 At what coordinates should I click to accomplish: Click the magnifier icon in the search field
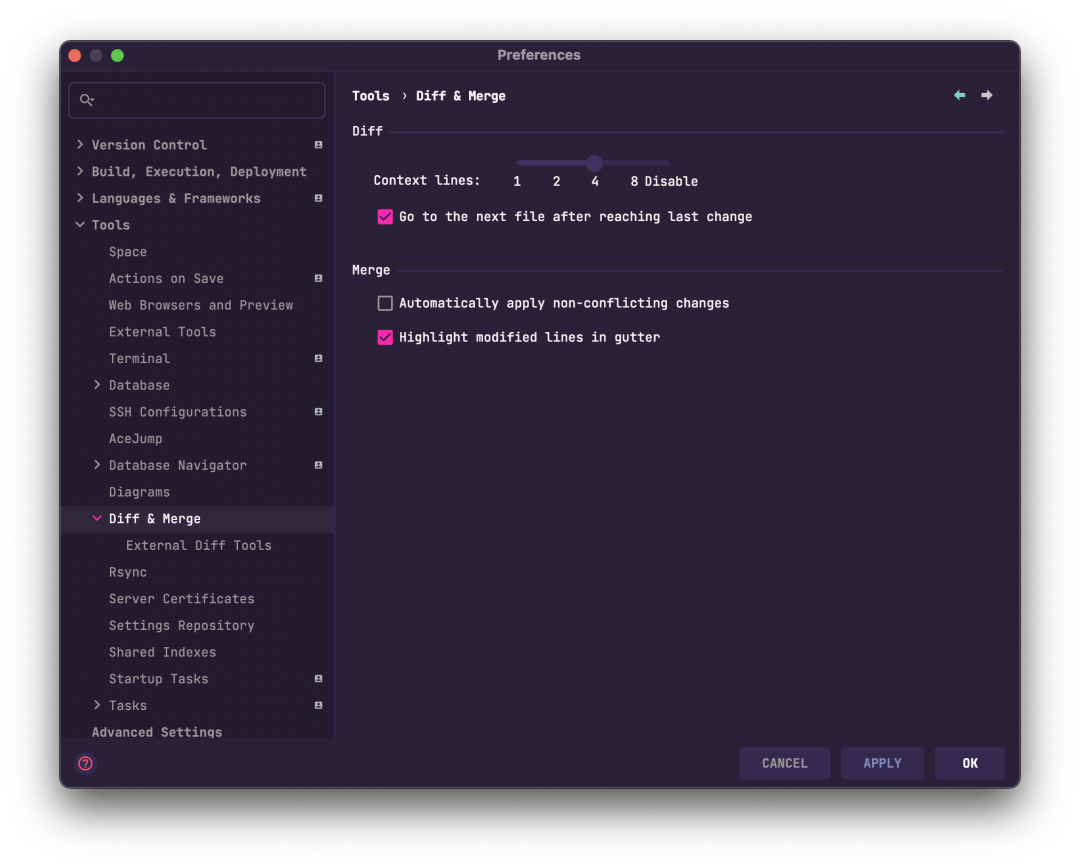coord(87,100)
